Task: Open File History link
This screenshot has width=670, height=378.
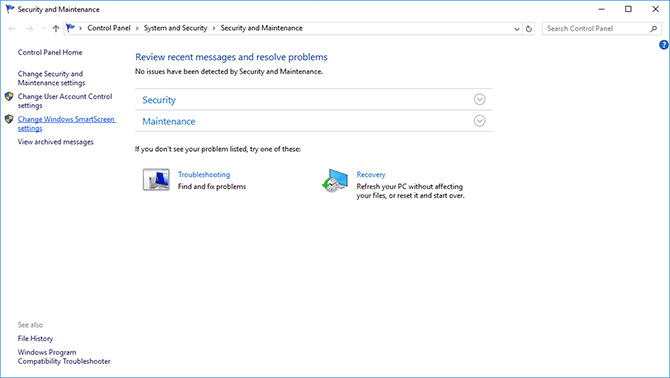Action: (35, 338)
